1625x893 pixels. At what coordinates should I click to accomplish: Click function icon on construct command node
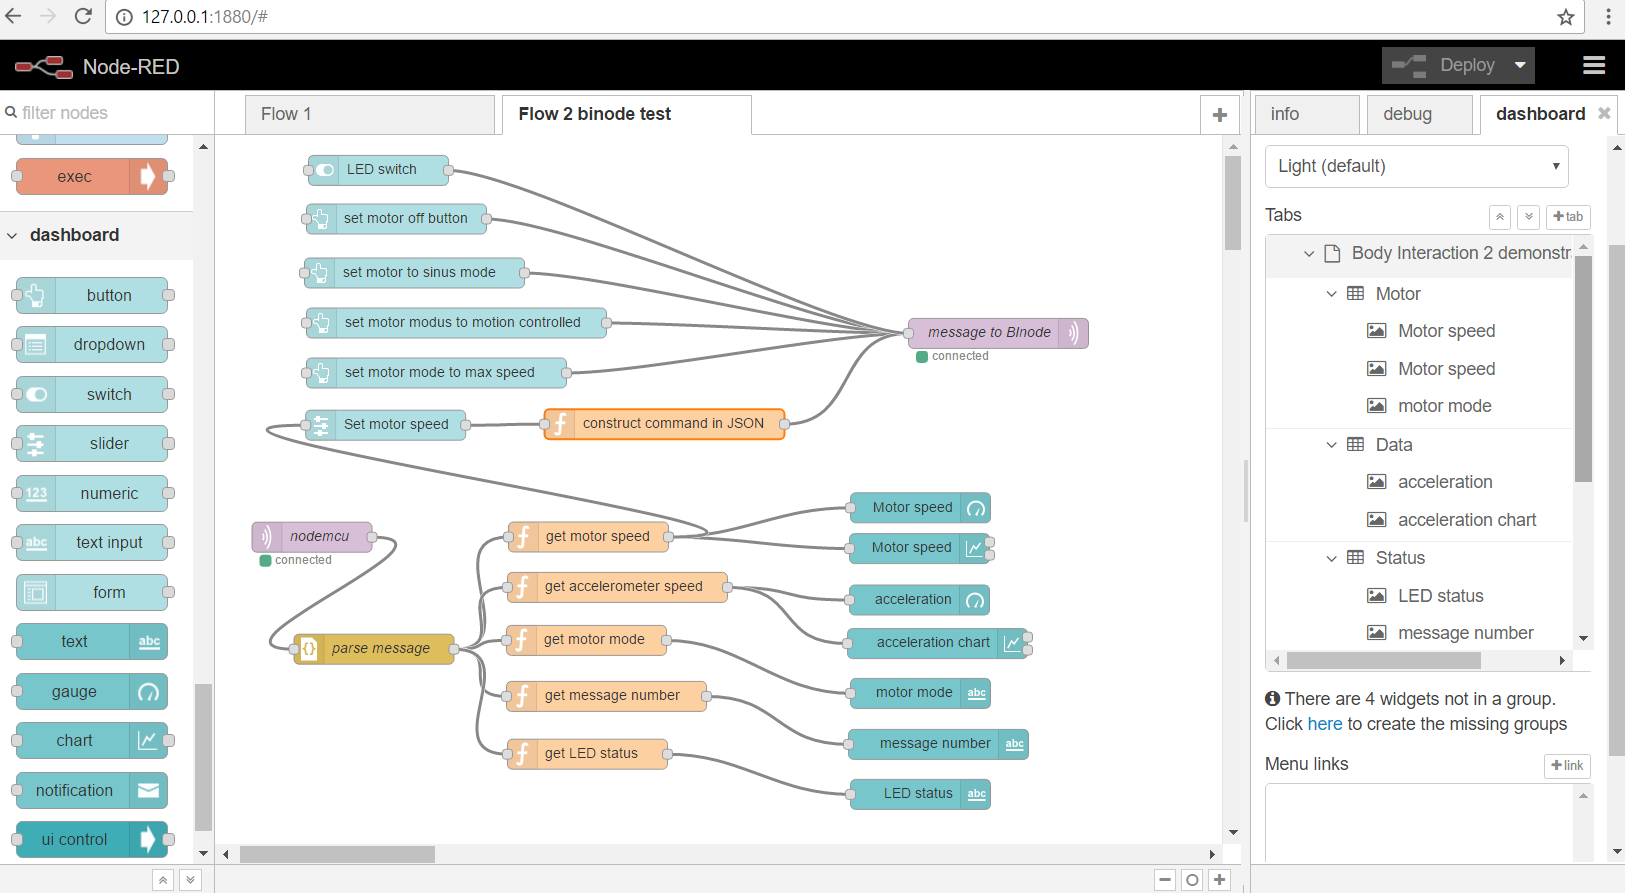pos(561,424)
